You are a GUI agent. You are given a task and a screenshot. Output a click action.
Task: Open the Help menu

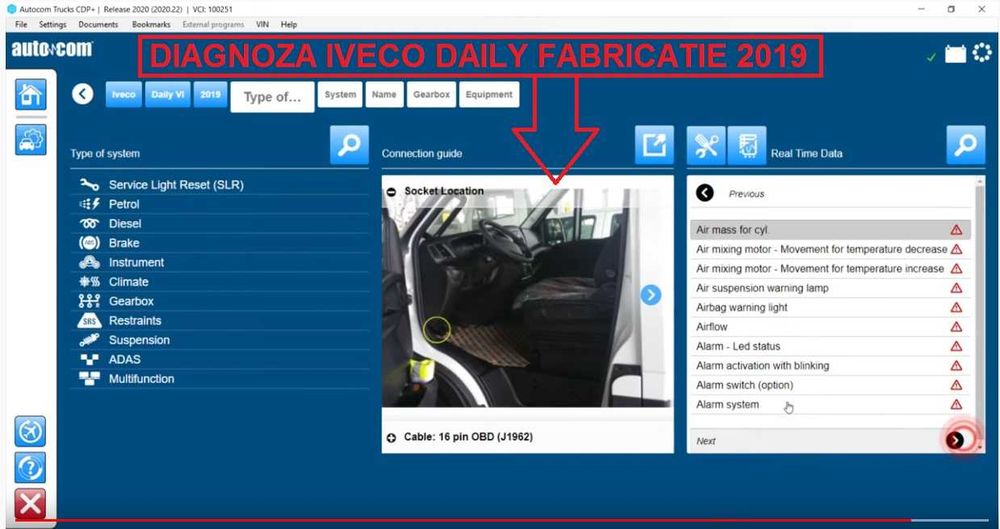pos(289,24)
